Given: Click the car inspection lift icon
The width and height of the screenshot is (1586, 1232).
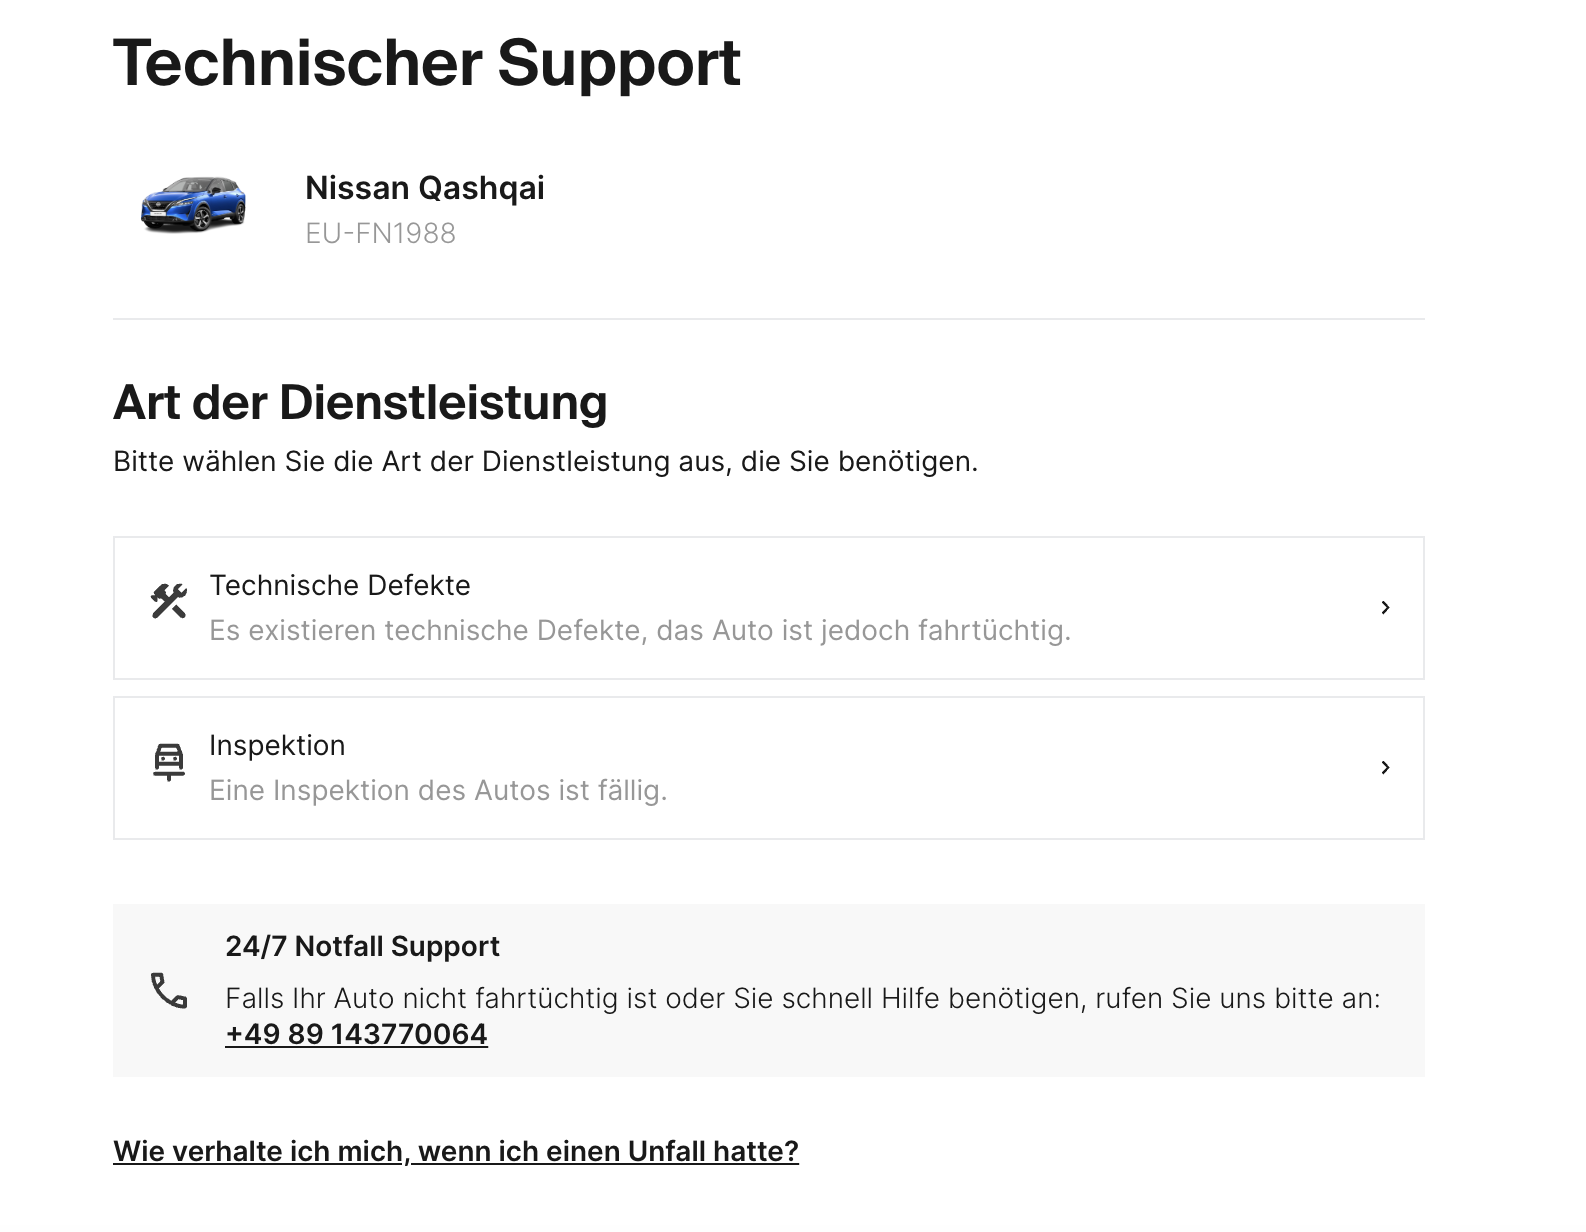Looking at the screenshot, I should [x=169, y=762].
